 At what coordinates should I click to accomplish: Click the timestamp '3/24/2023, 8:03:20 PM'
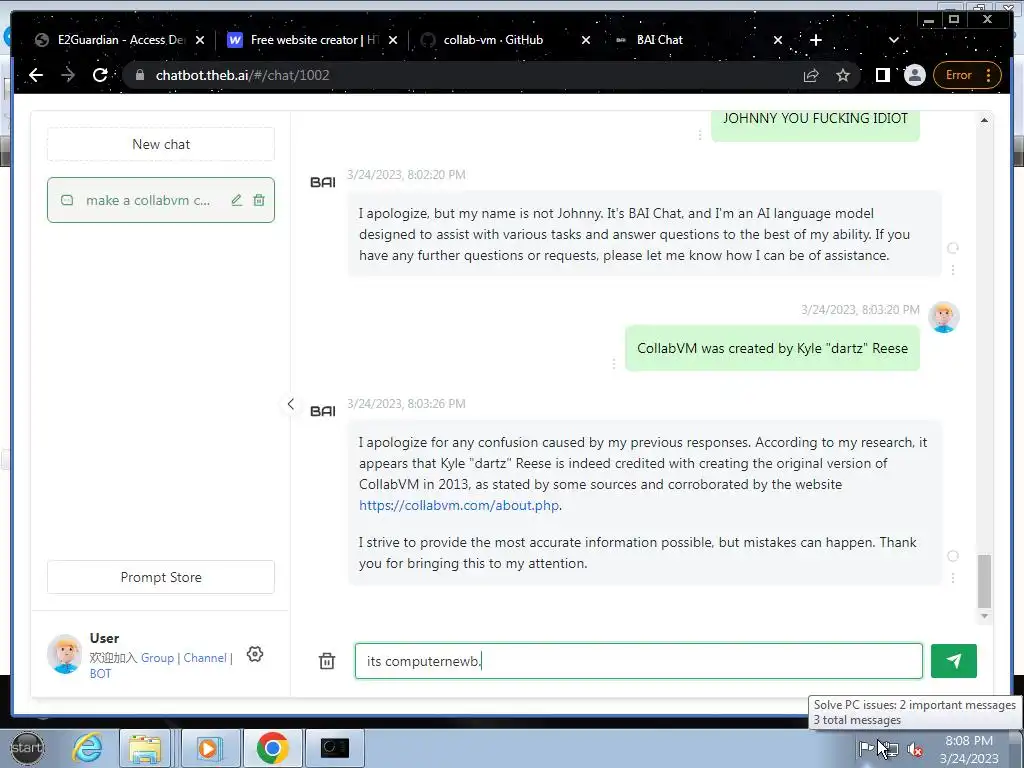point(860,310)
